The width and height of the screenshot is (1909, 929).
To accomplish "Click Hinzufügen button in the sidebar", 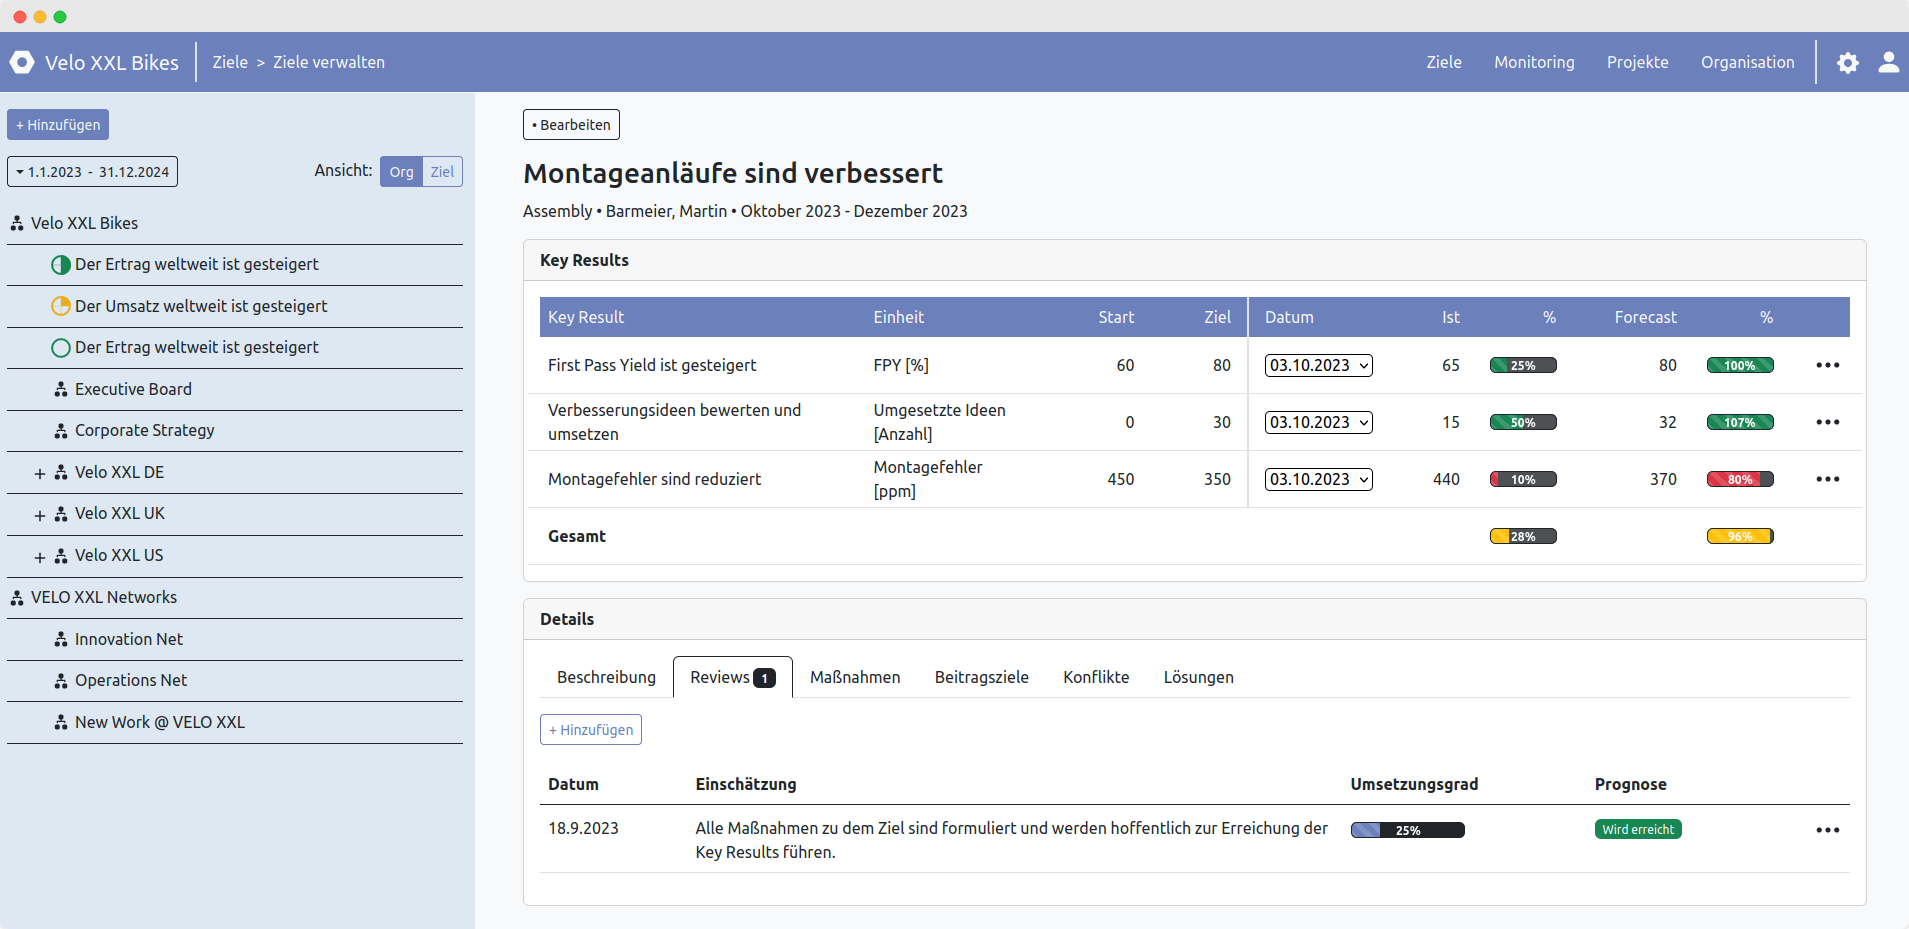I will (58, 125).
